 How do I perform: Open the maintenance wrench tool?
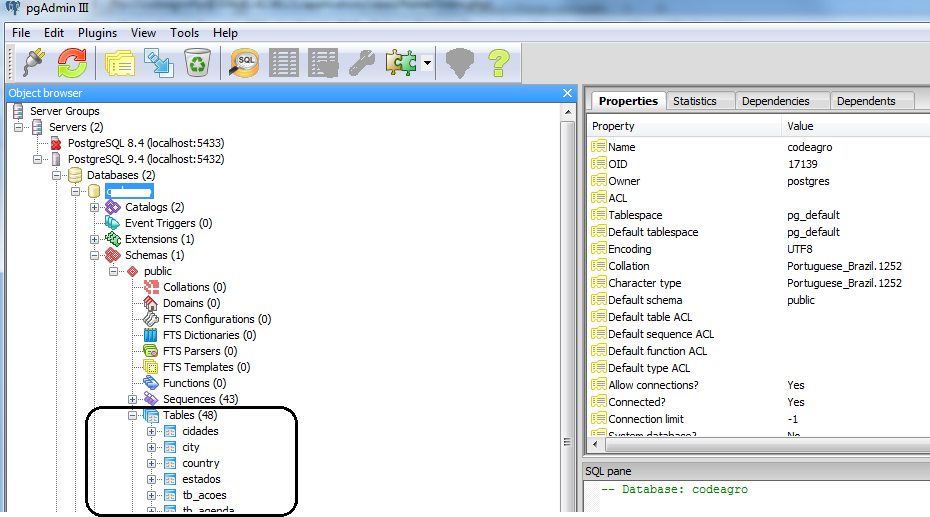pyautogui.click(x=361, y=63)
